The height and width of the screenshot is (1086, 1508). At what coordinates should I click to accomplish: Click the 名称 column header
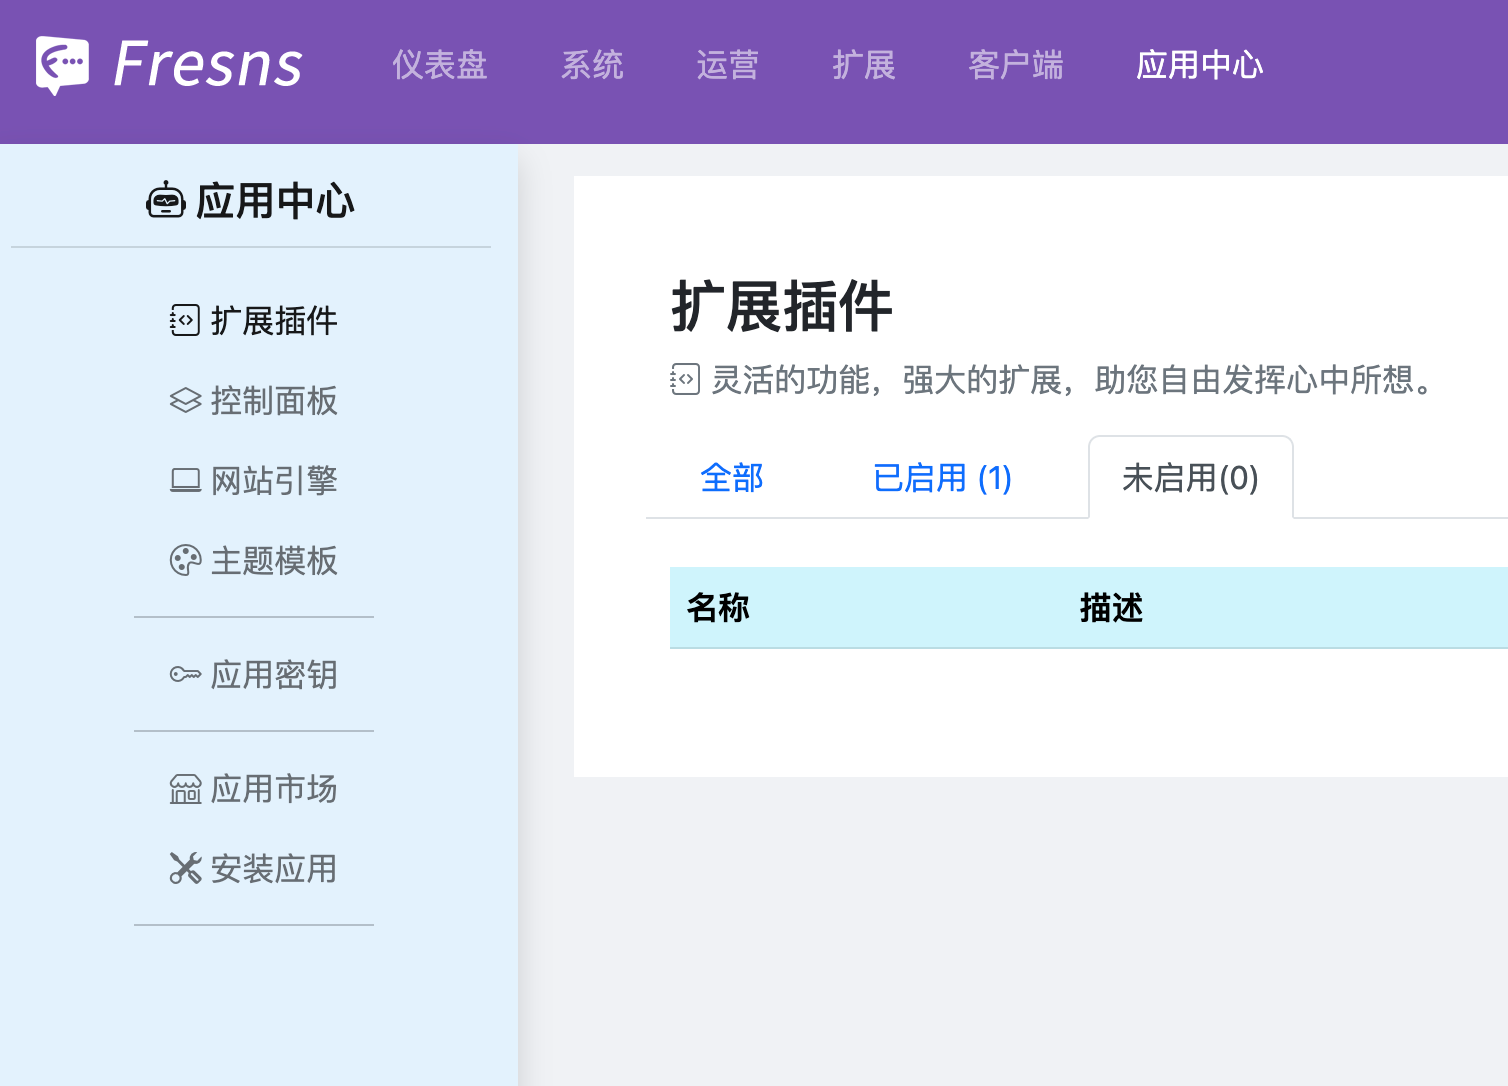718,607
